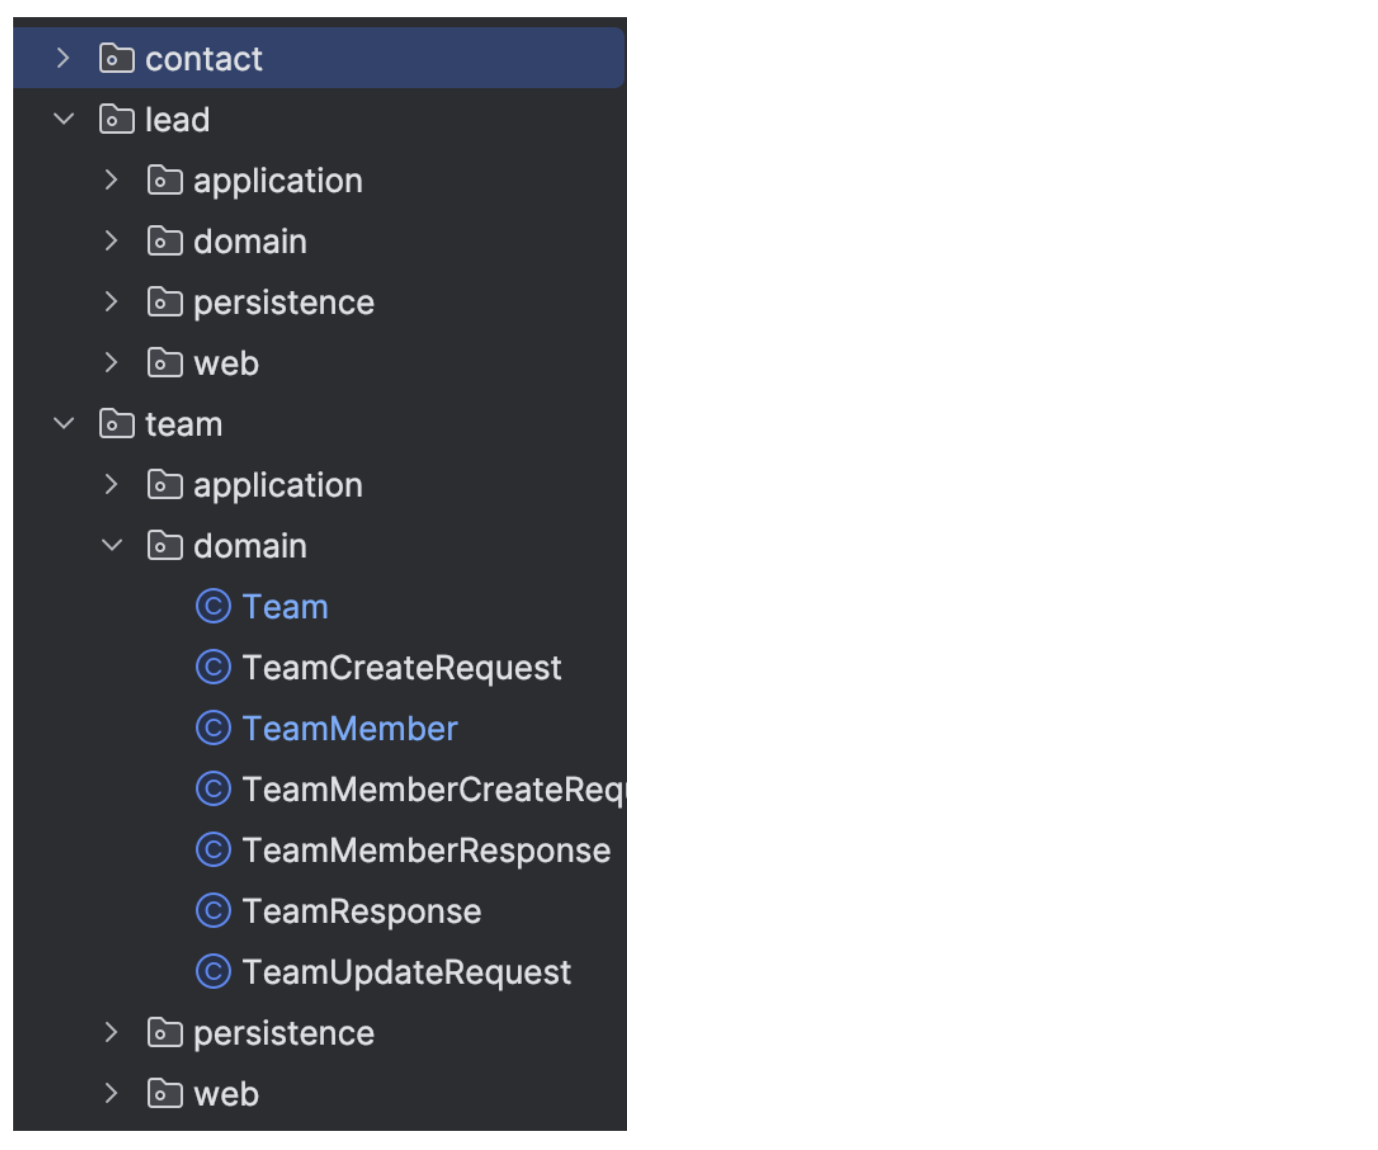This screenshot has width=1378, height=1150.
Task: Expand lead's application package arrow
Action: pos(111,181)
